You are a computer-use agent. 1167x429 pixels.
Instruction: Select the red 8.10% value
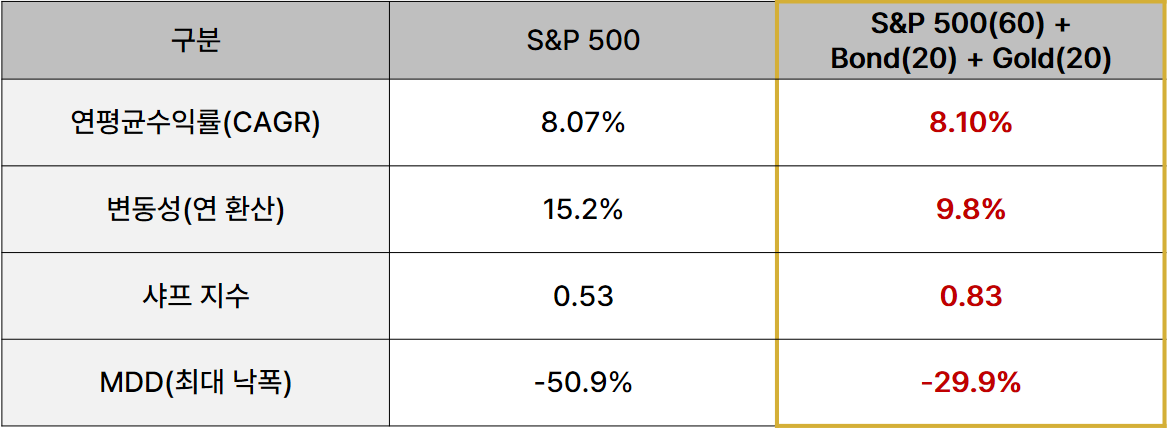[x=971, y=123]
